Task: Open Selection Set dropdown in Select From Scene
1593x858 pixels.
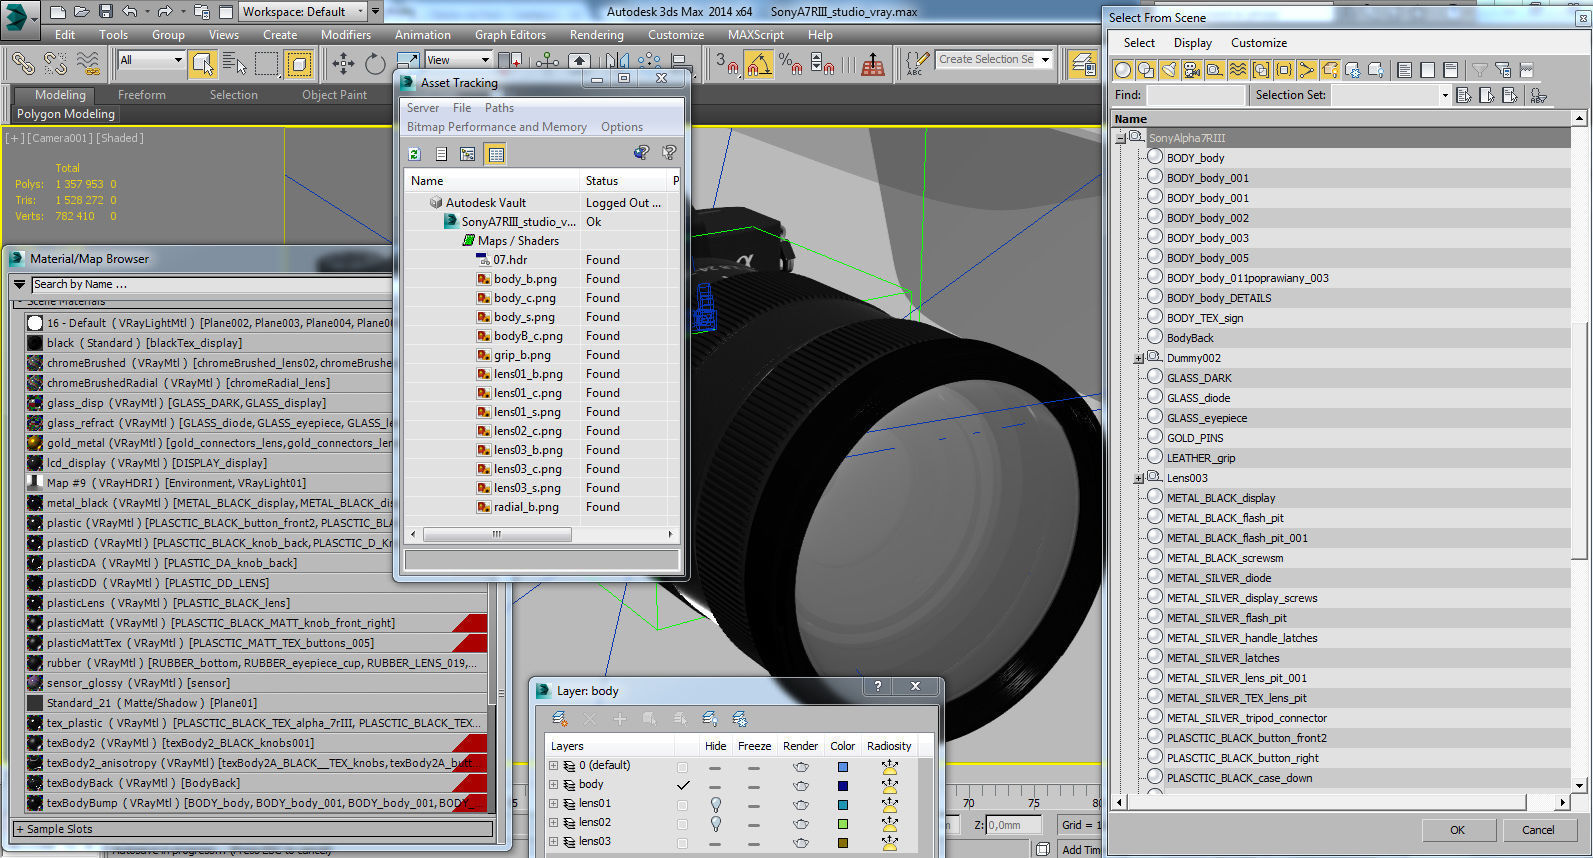Action: tap(1444, 95)
